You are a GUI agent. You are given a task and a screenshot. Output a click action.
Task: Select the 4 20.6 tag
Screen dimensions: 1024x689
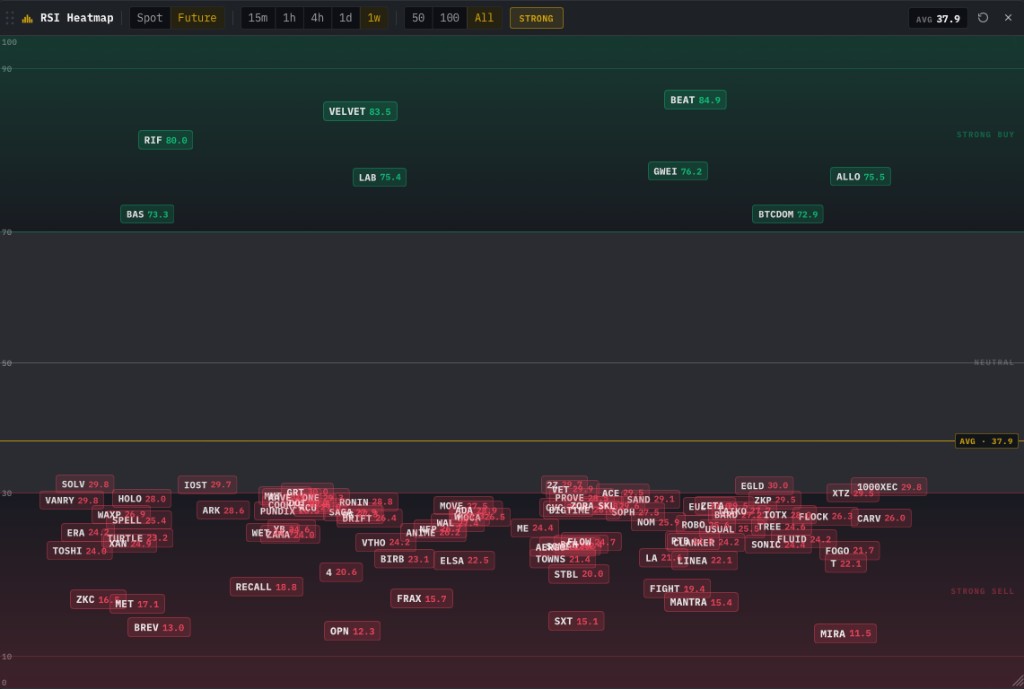341,572
